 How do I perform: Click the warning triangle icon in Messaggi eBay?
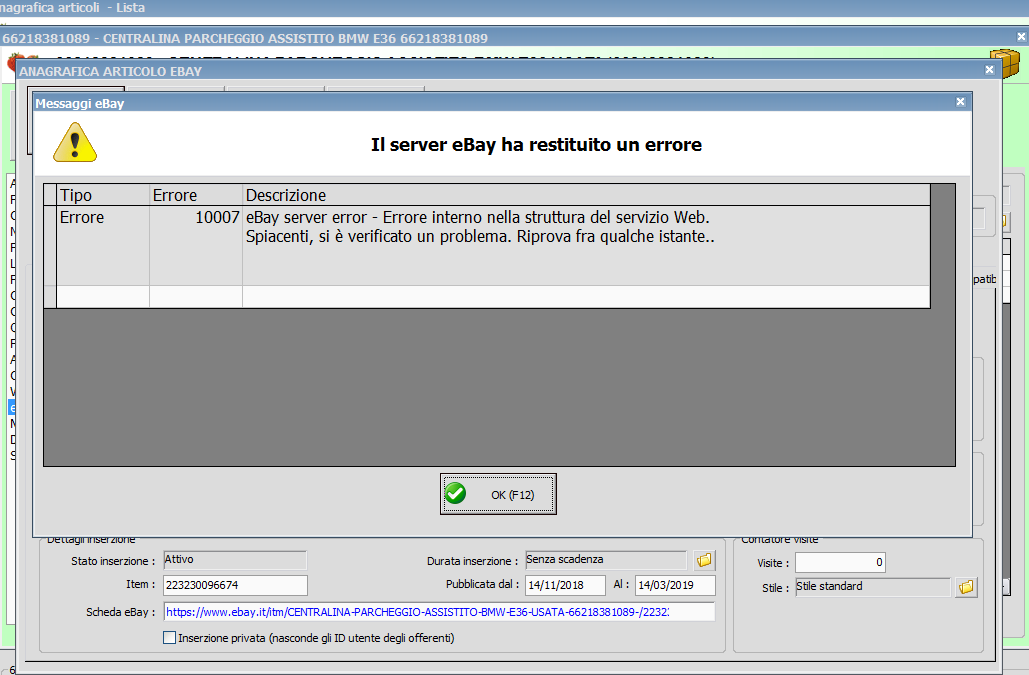coord(75,142)
